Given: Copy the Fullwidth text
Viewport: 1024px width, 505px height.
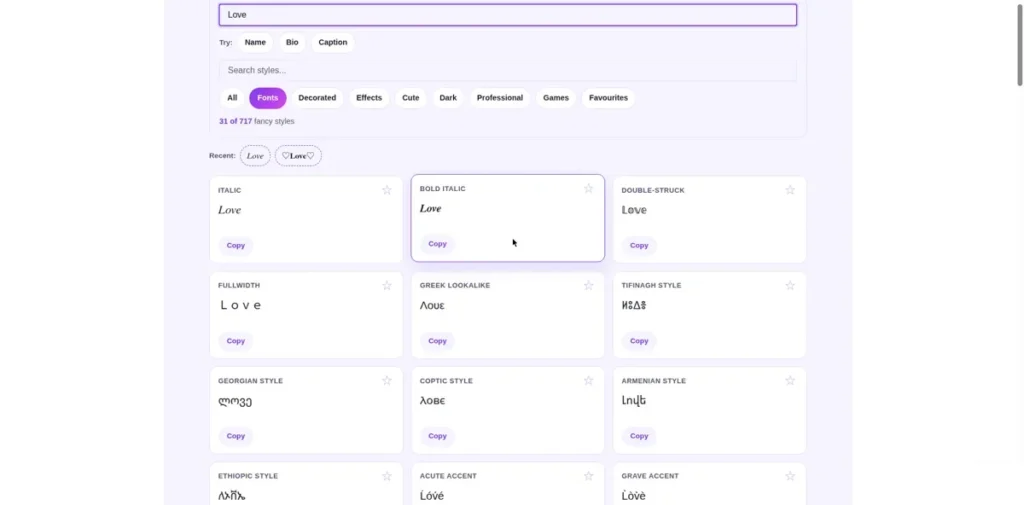Looking at the screenshot, I should pyautogui.click(x=236, y=341).
